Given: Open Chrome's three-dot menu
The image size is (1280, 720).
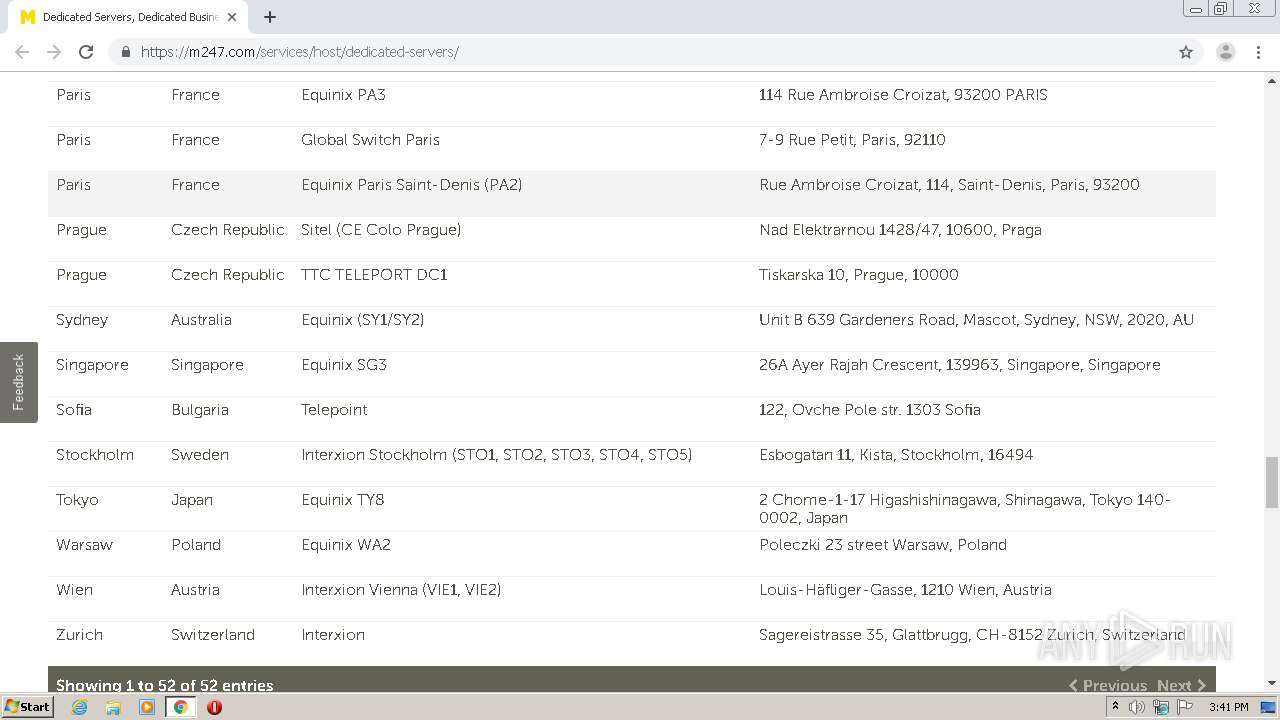Looking at the screenshot, I should coord(1258,52).
